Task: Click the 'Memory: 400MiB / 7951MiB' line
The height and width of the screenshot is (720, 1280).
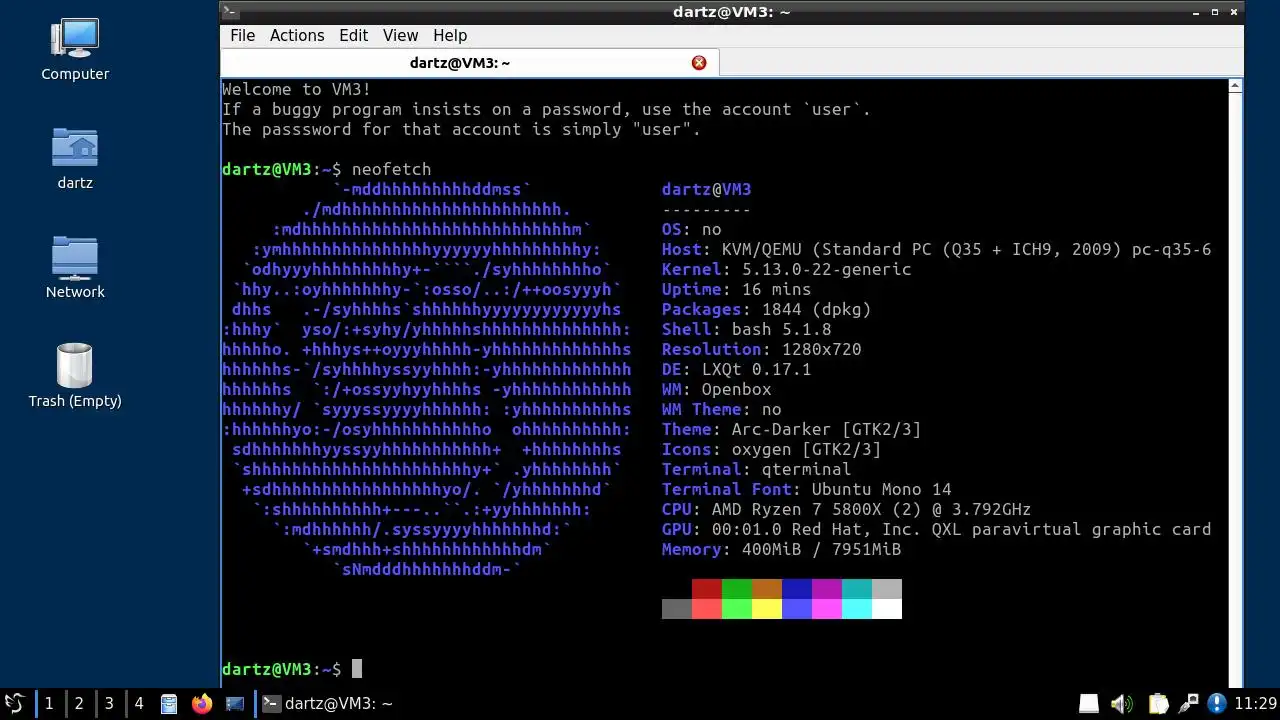Action: 782,549
